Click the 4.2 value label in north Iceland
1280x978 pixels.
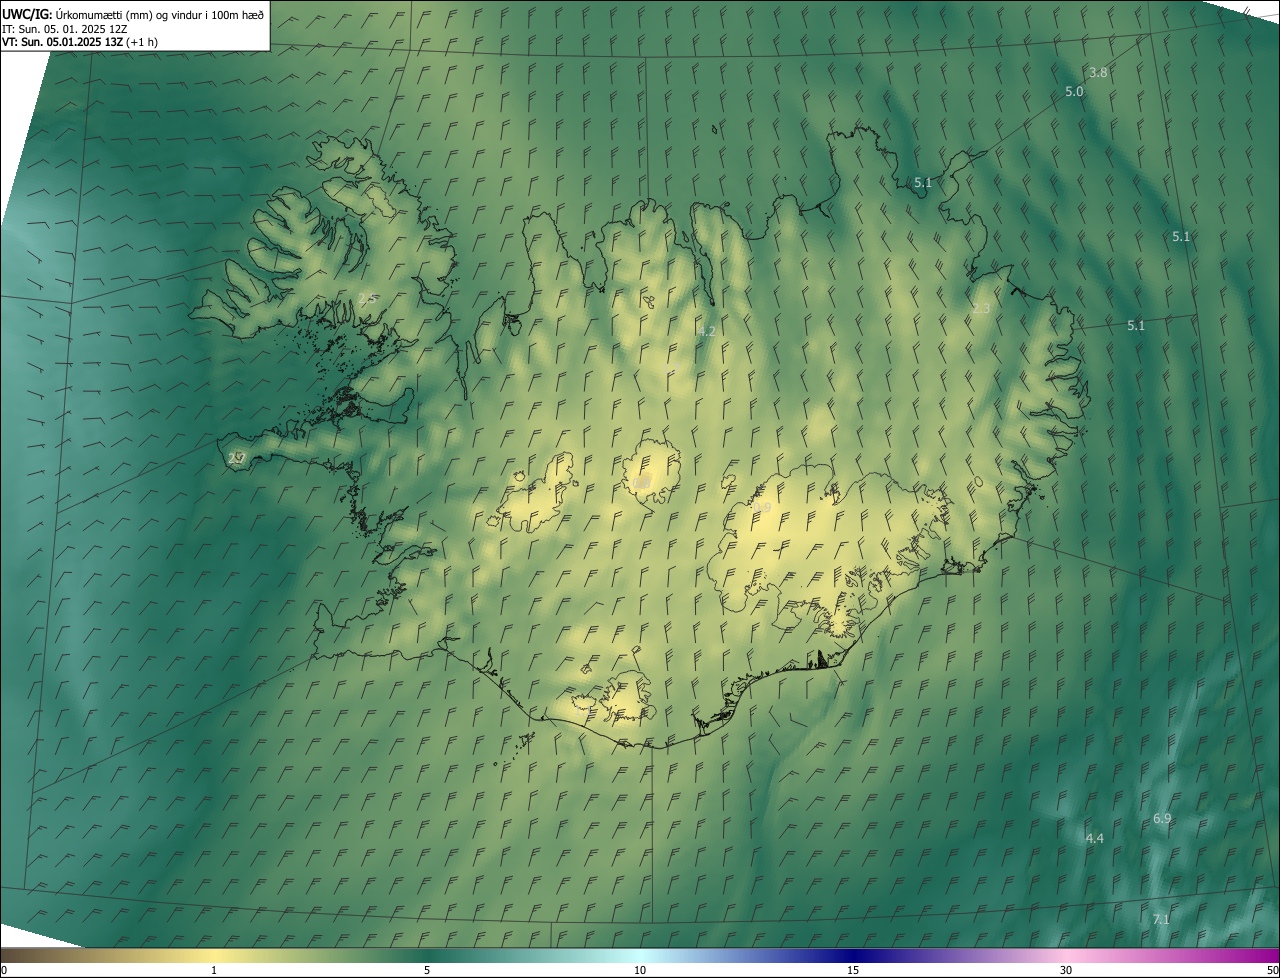[x=706, y=331]
